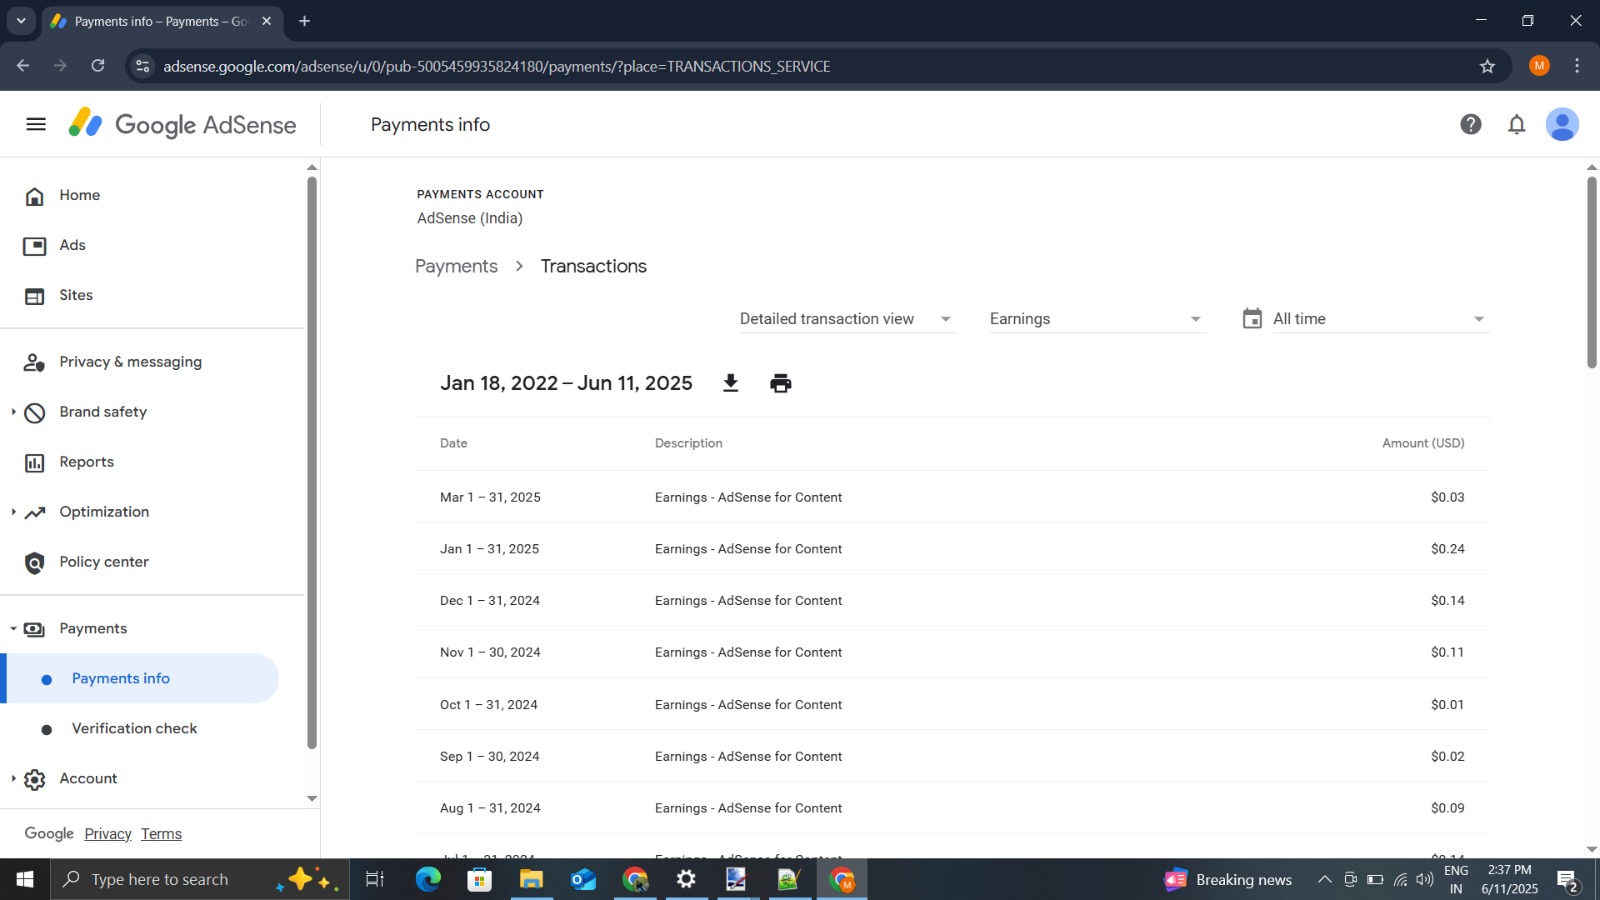Screen dimensions: 1600x900
Task: Open Chrome's three-dot menu
Action: pos(1577,66)
